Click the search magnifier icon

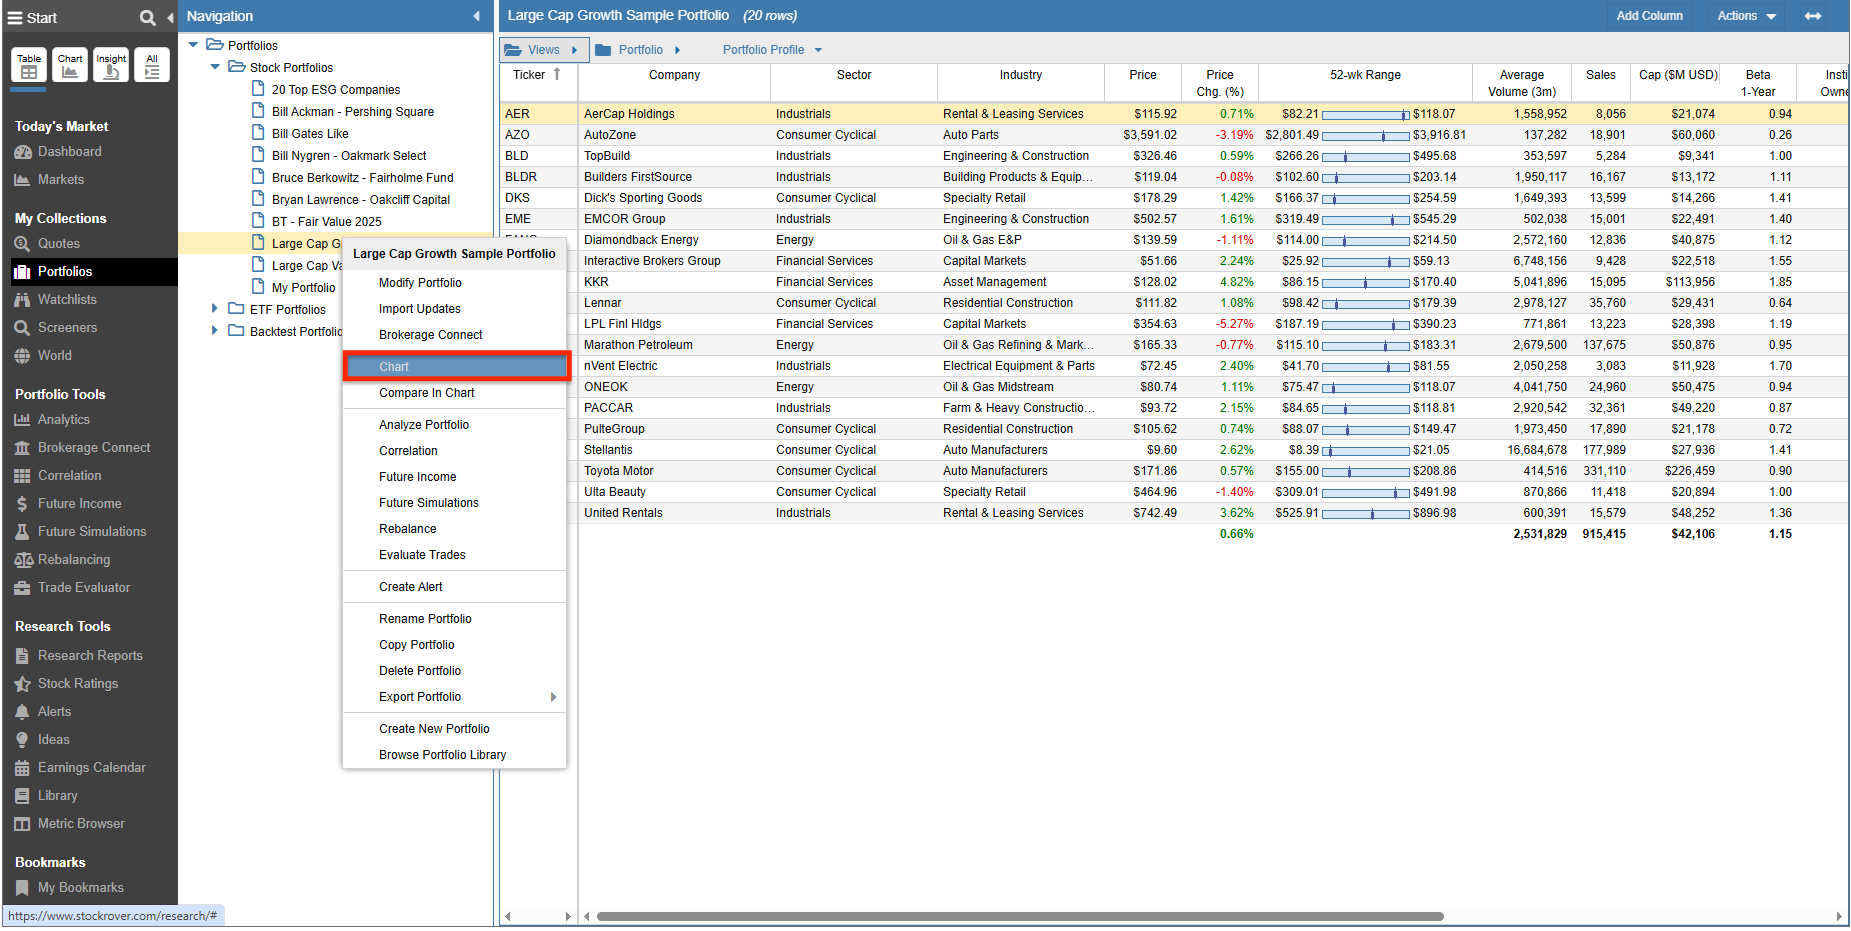[147, 17]
